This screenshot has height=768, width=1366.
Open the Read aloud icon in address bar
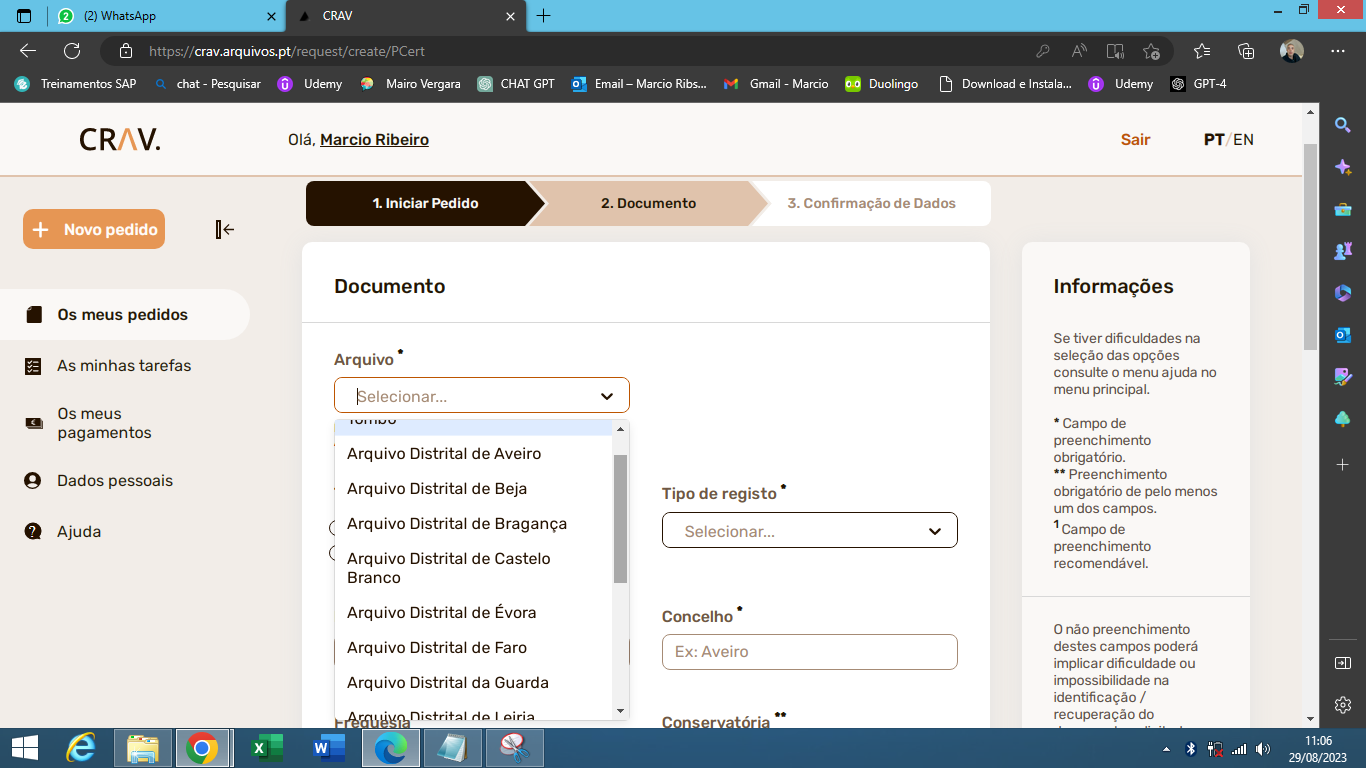(1079, 51)
